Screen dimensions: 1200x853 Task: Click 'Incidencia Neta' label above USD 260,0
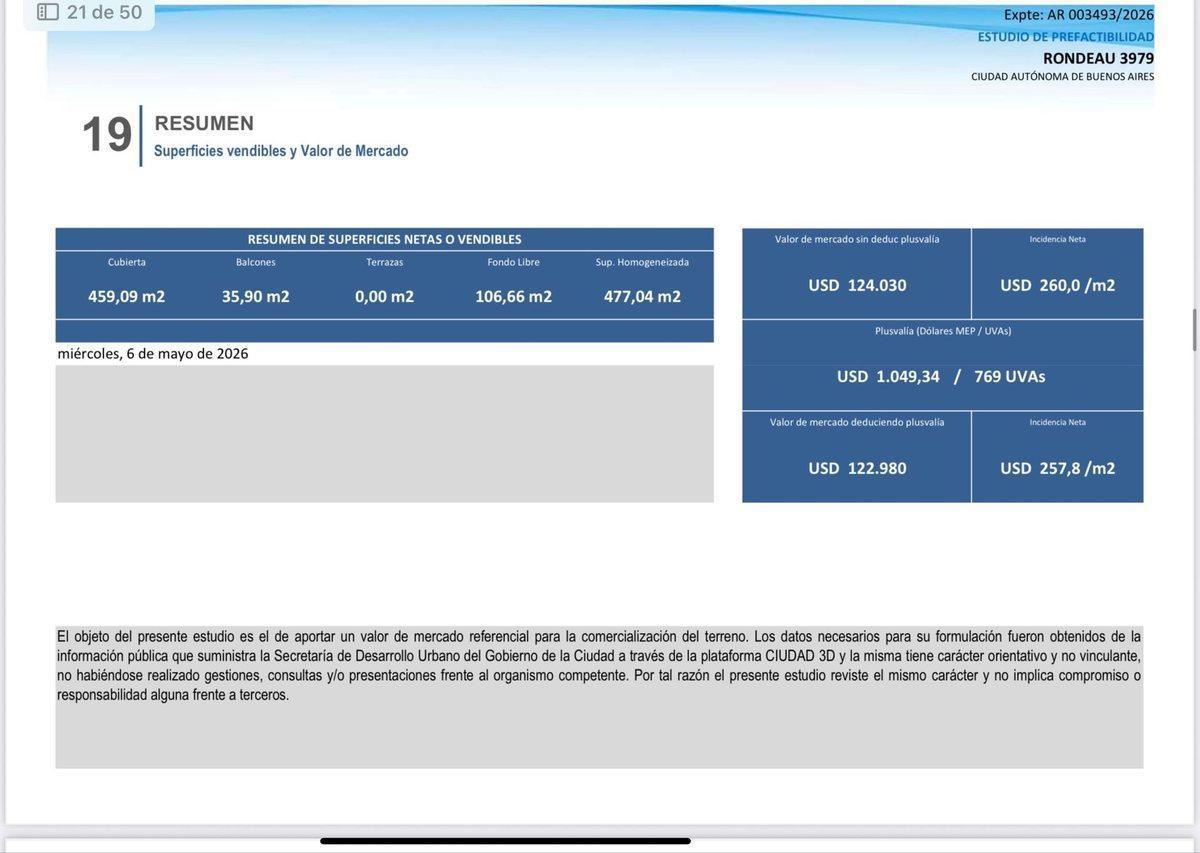pos(1058,239)
